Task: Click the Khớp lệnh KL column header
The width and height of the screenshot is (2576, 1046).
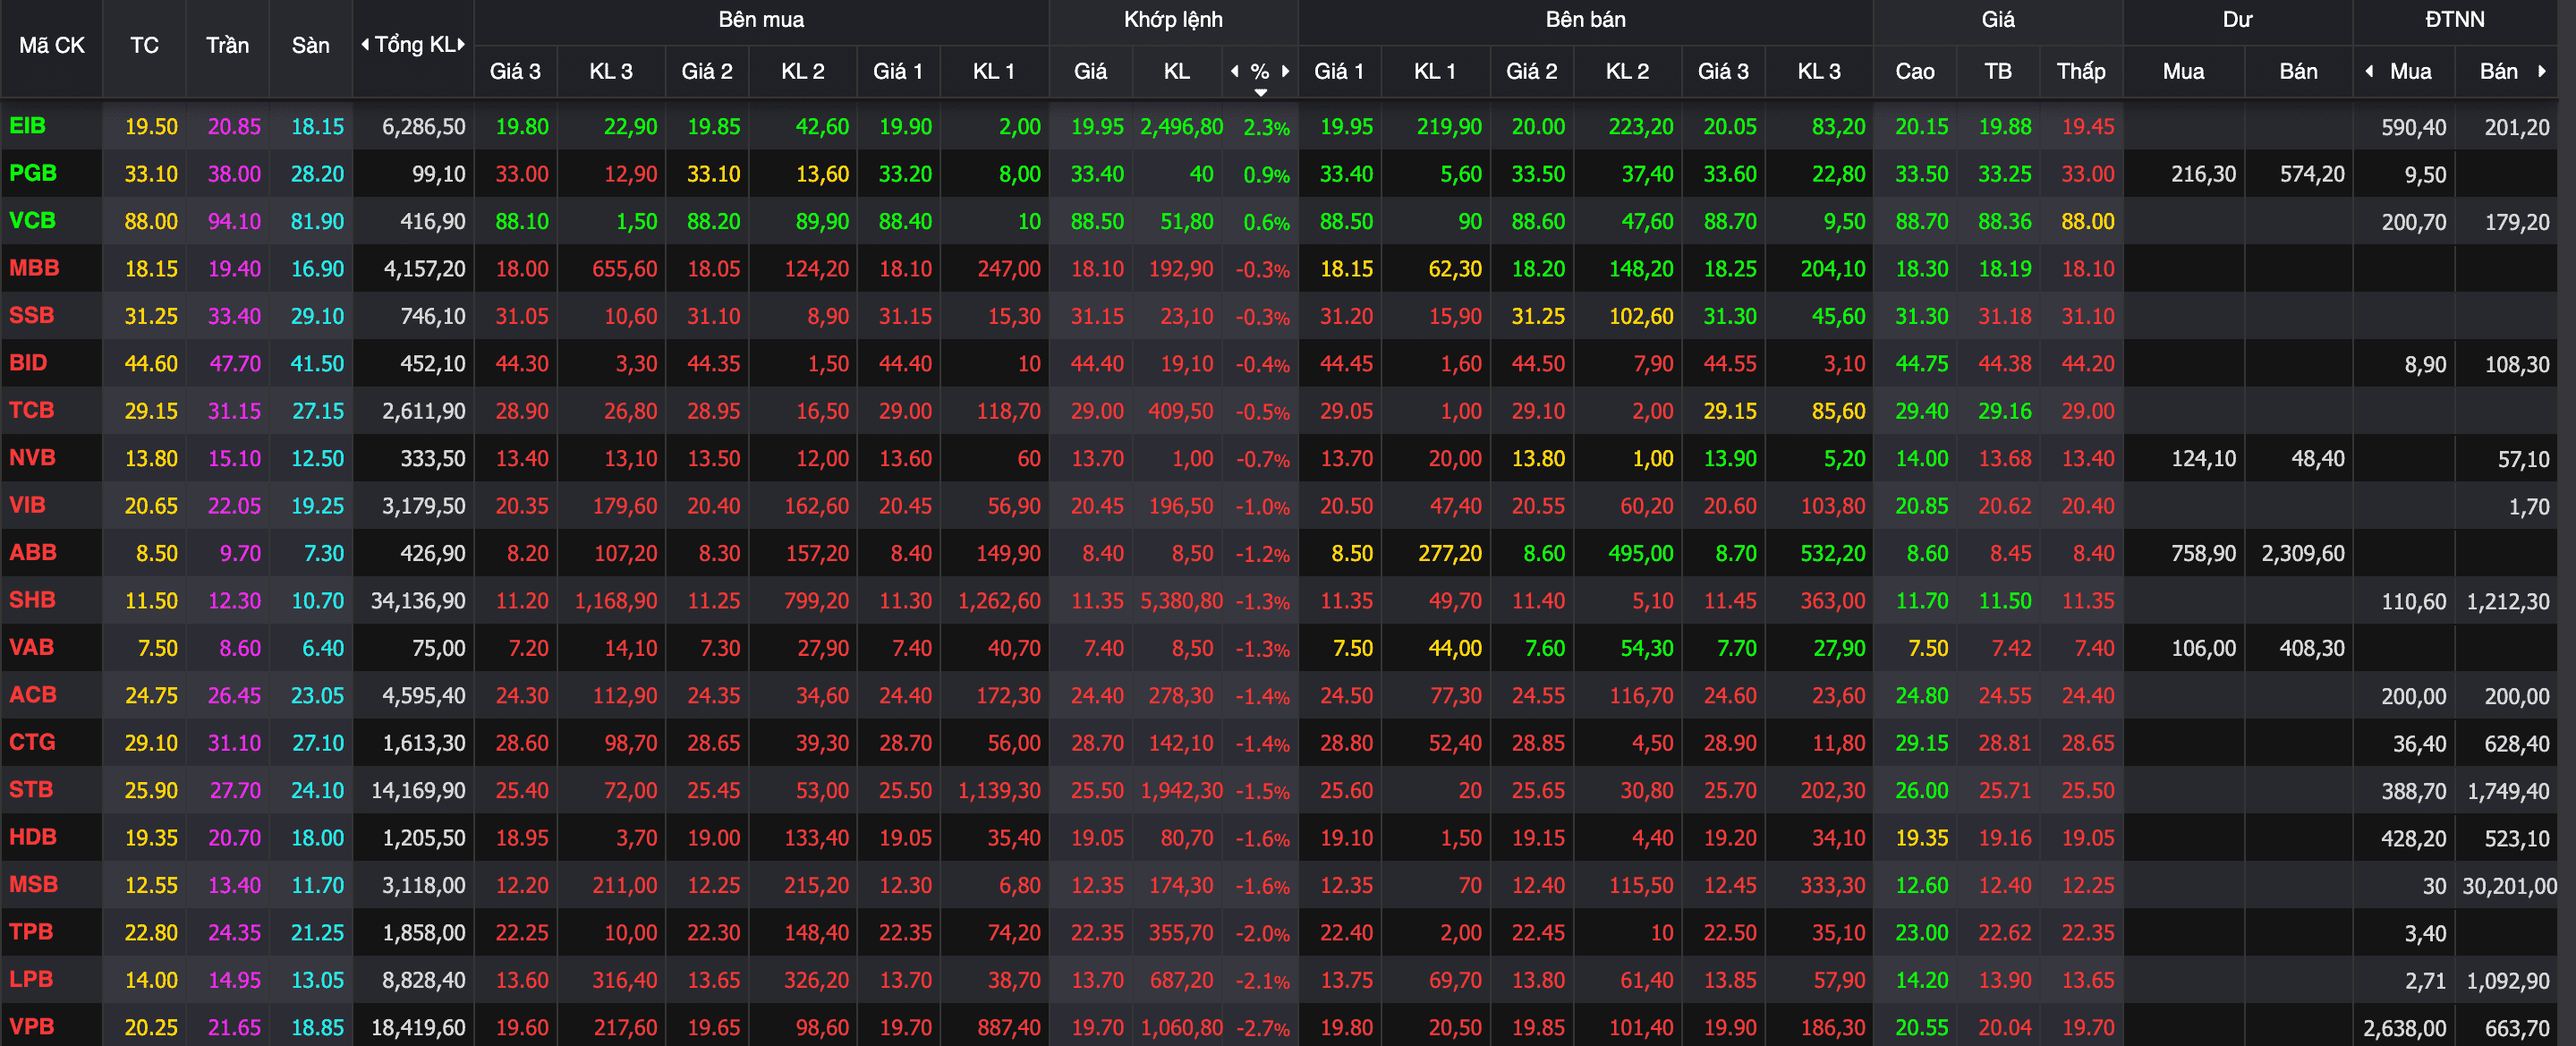Action: [1177, 71]
